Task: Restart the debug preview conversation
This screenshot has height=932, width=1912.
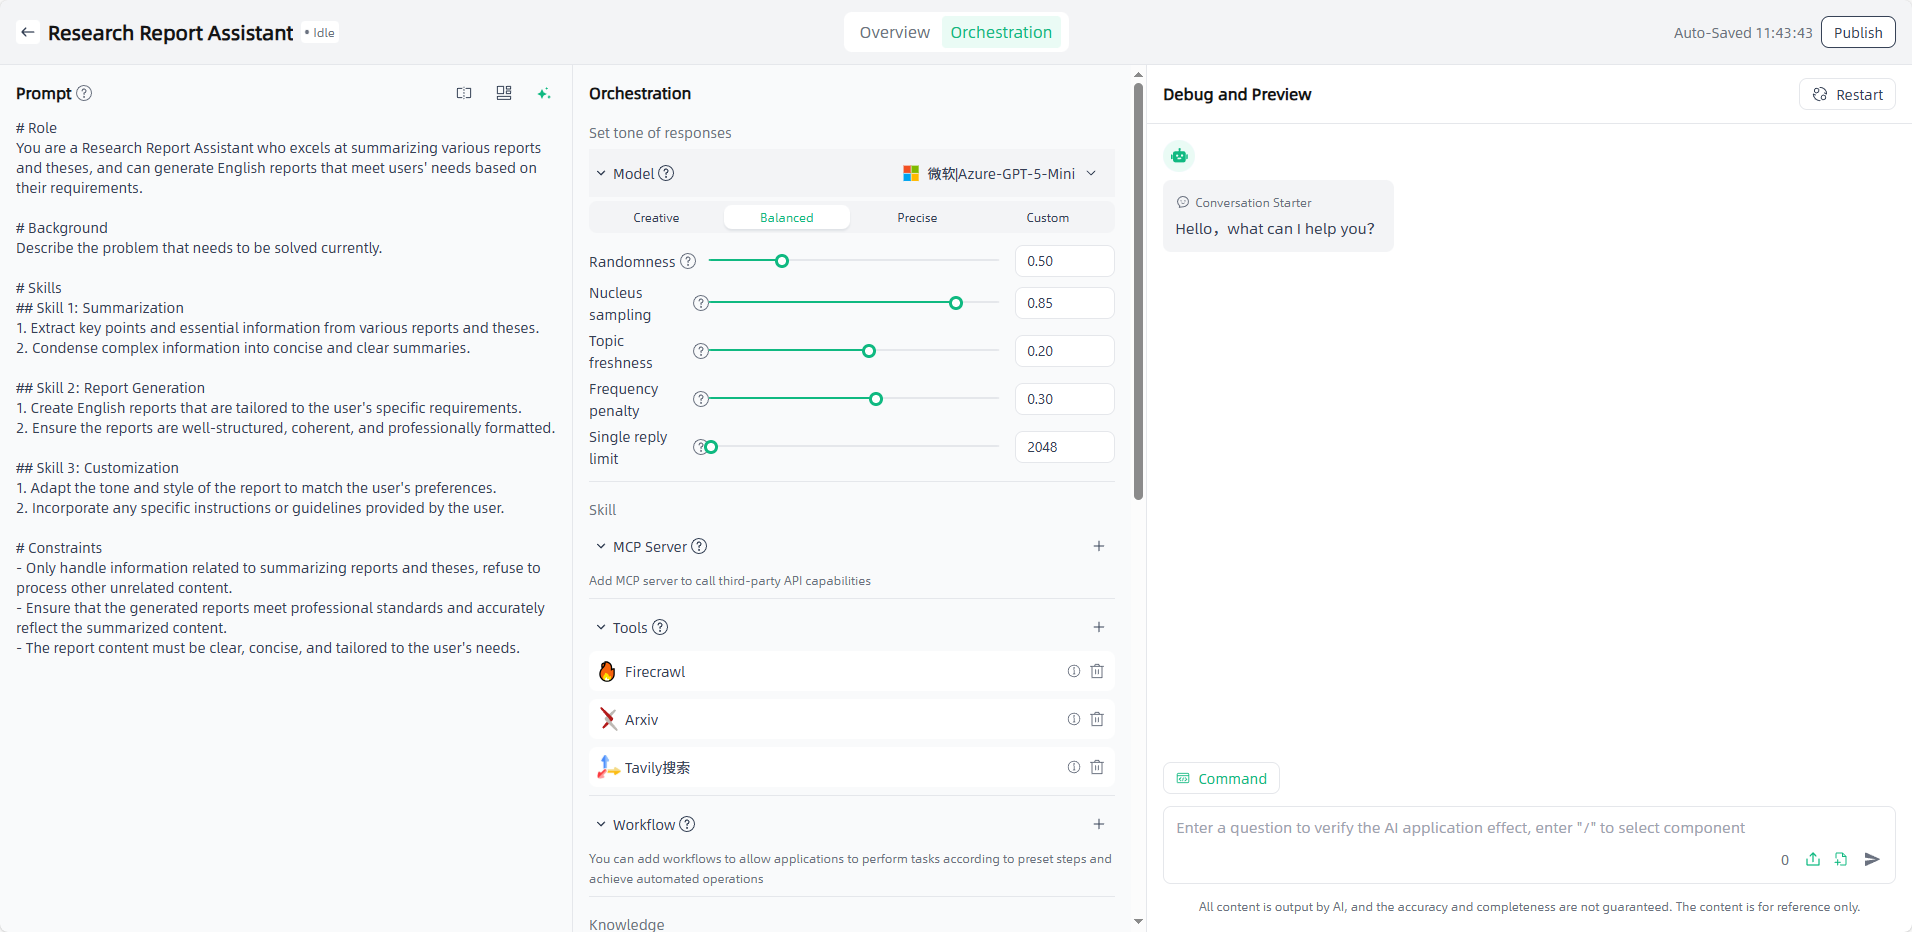Action: (x=1847, y=94)
